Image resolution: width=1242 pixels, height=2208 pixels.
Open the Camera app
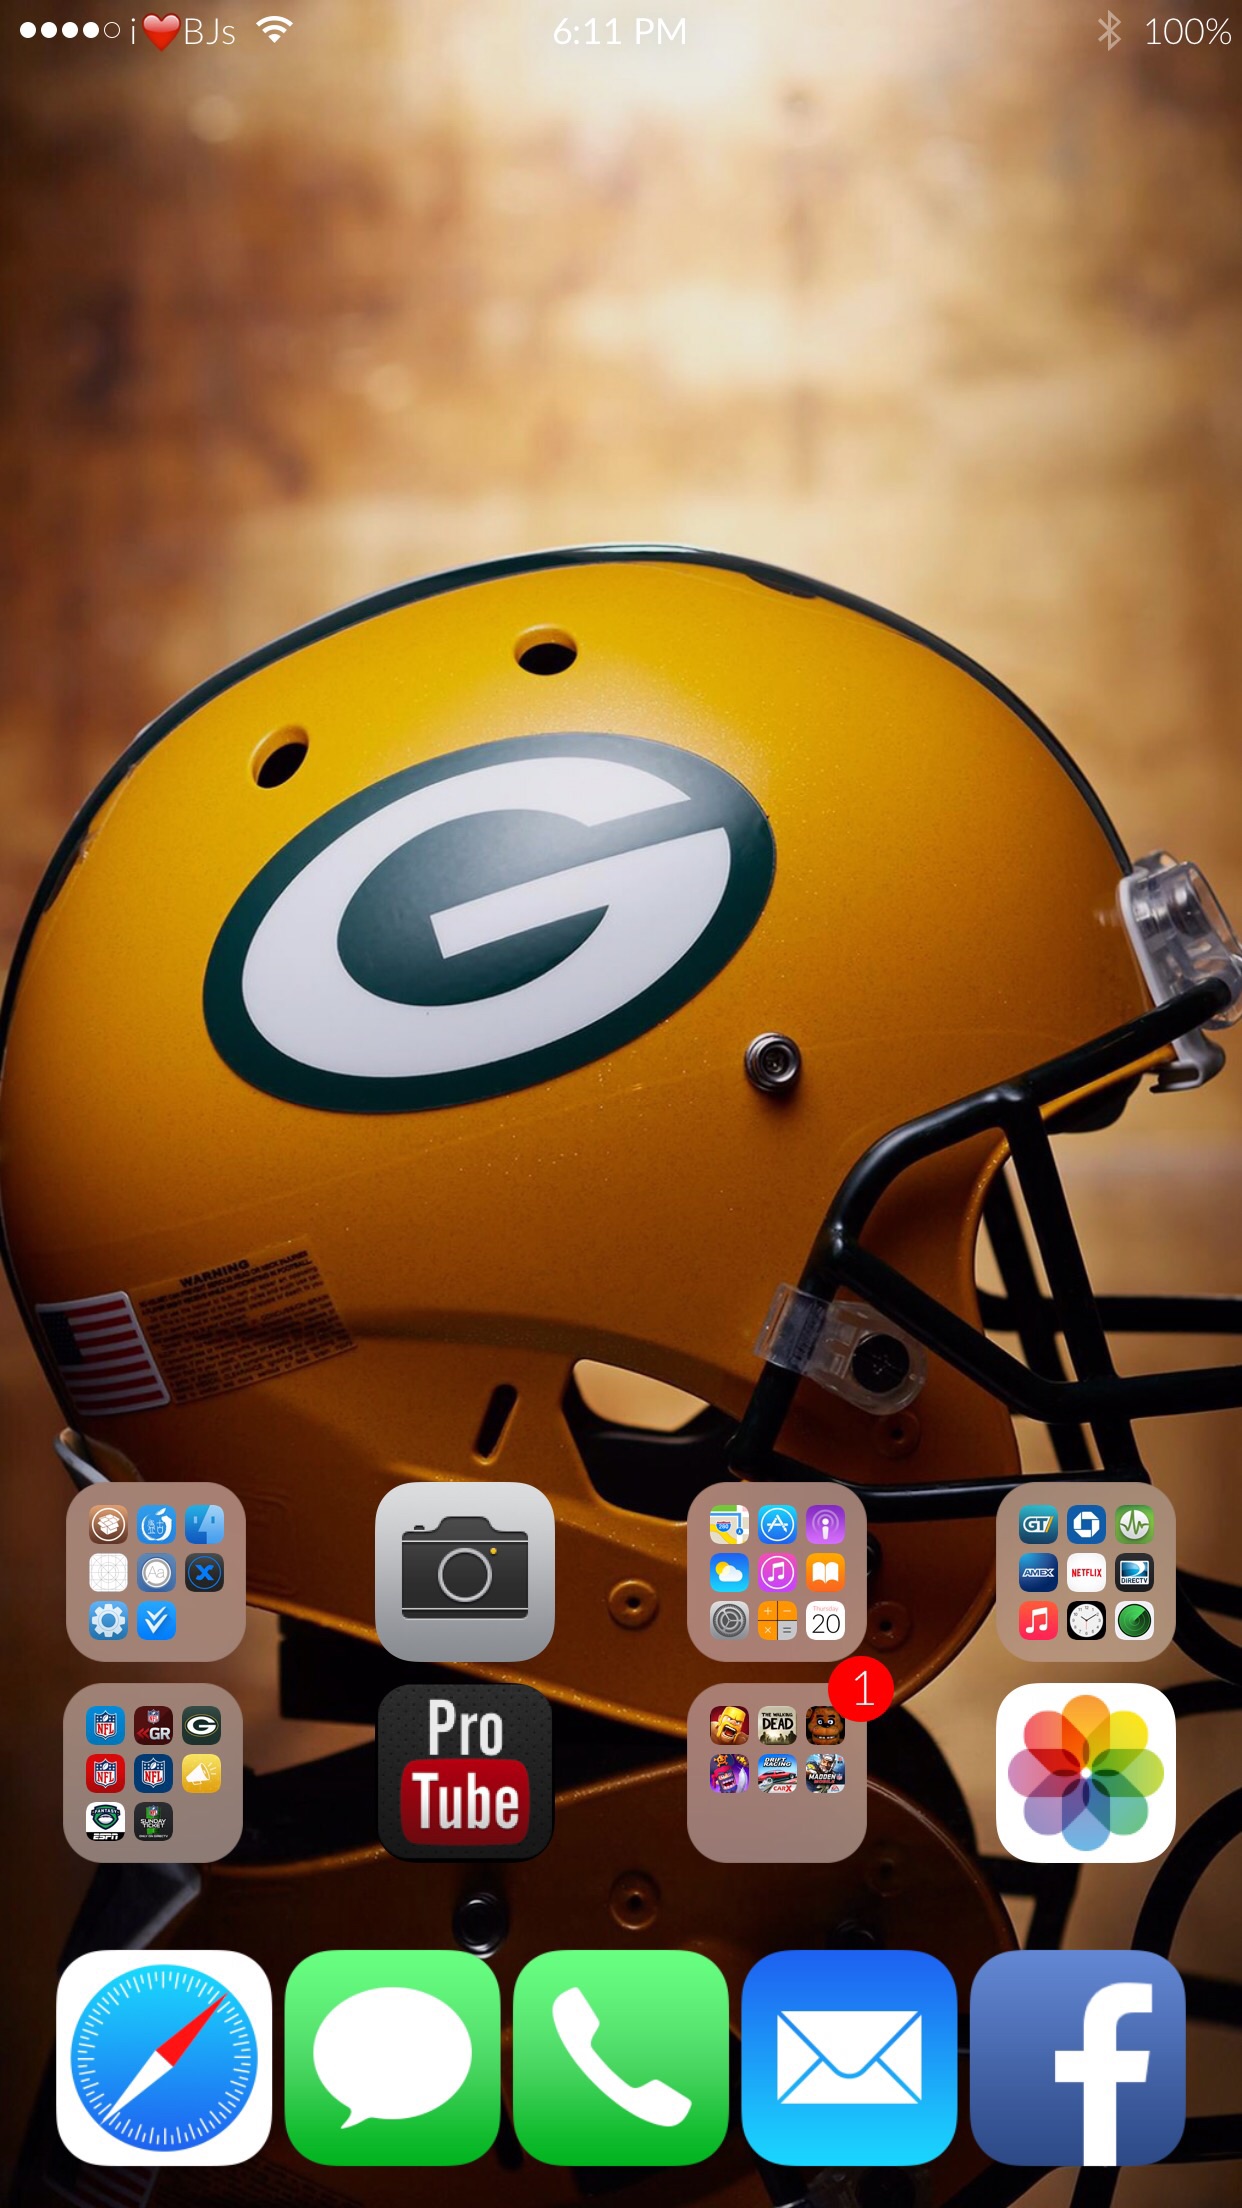[465, 1571]
